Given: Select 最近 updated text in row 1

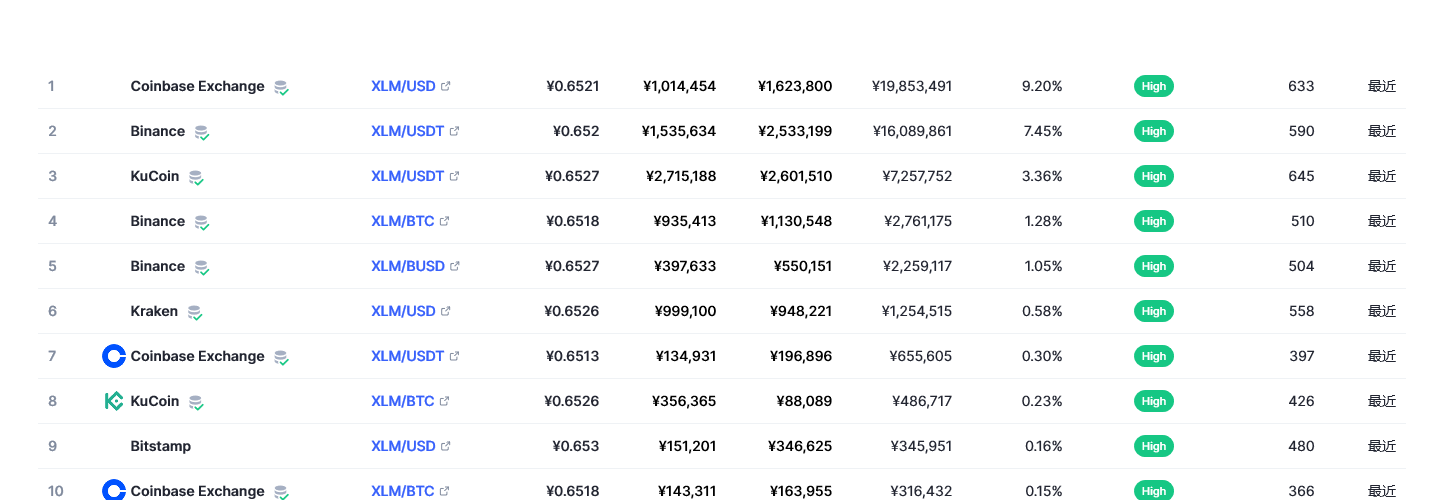Looking at the screenshot, I should [1382, 86].
